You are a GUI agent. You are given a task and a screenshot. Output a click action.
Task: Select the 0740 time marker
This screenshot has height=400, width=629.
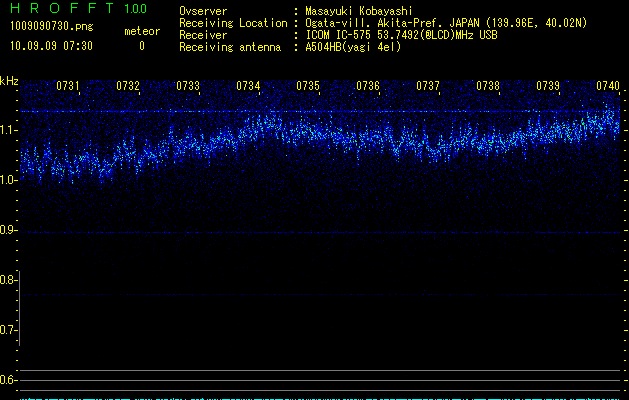(x=607, y=87)
